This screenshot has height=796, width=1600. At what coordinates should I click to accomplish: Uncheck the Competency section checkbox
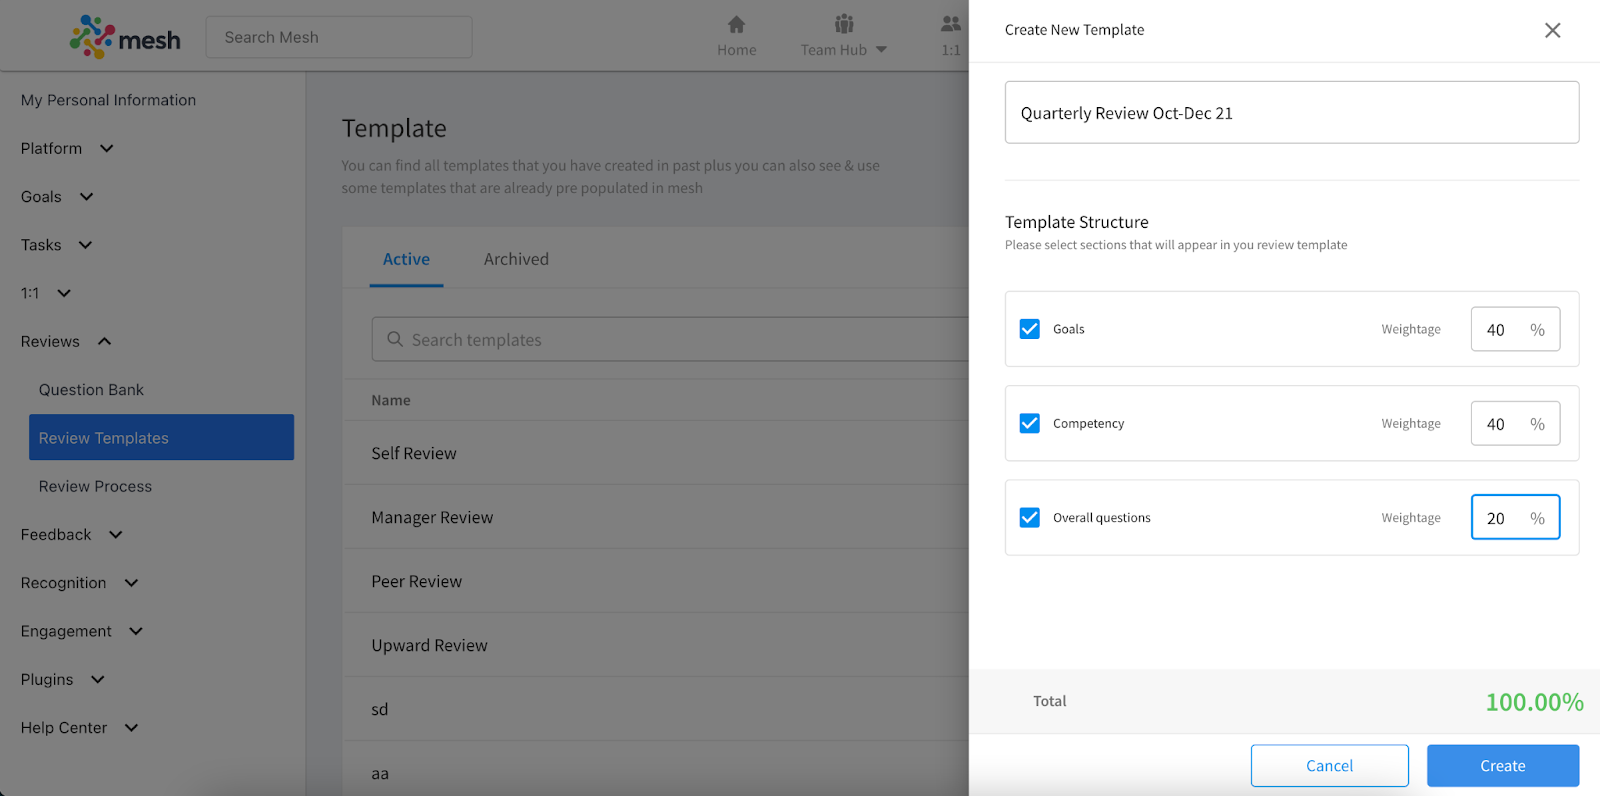tap(1029, 423)
